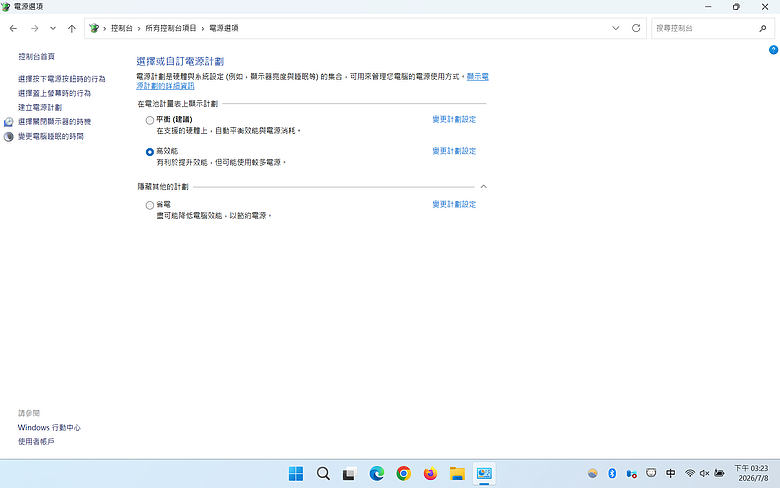
Task: Open 使用者帳戶 link
Action: (36, 441)
